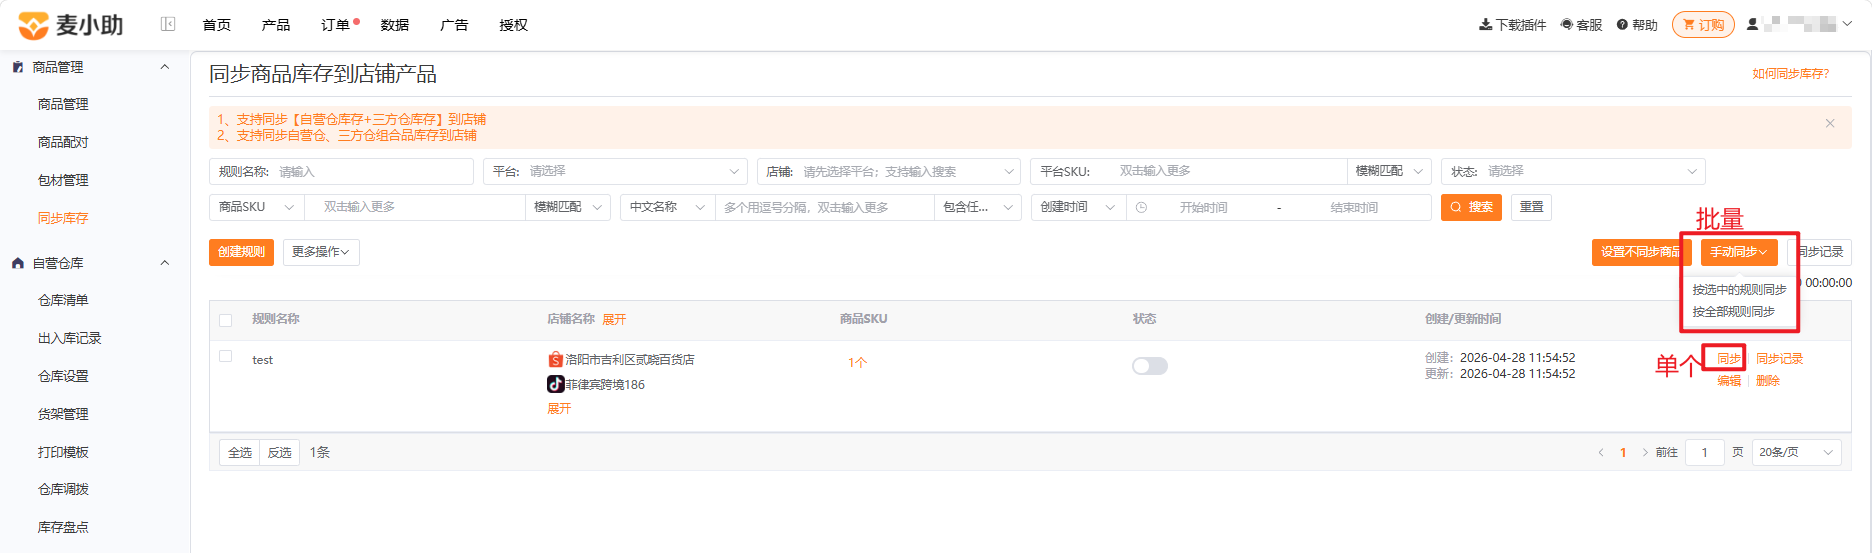This screenshot has height=553, width=1872.
Task: Open 同步记录 for the test rule
Action: tap(1780, 359)
